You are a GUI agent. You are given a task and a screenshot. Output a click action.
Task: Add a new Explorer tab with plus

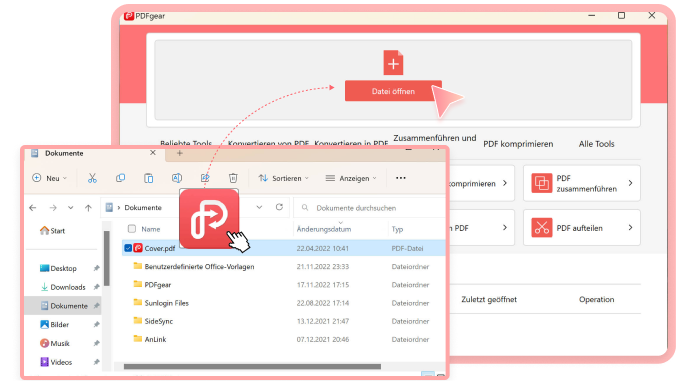[179, 153]
